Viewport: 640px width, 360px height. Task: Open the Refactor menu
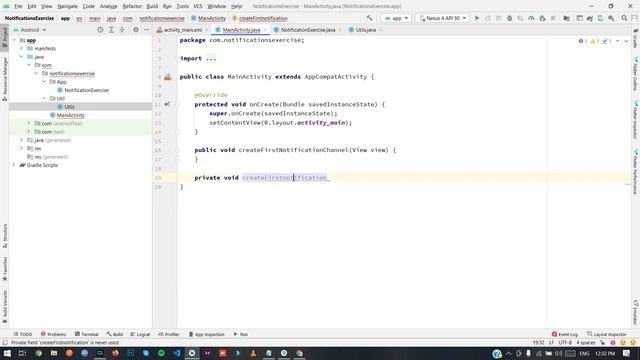click(x=132, y=6)
